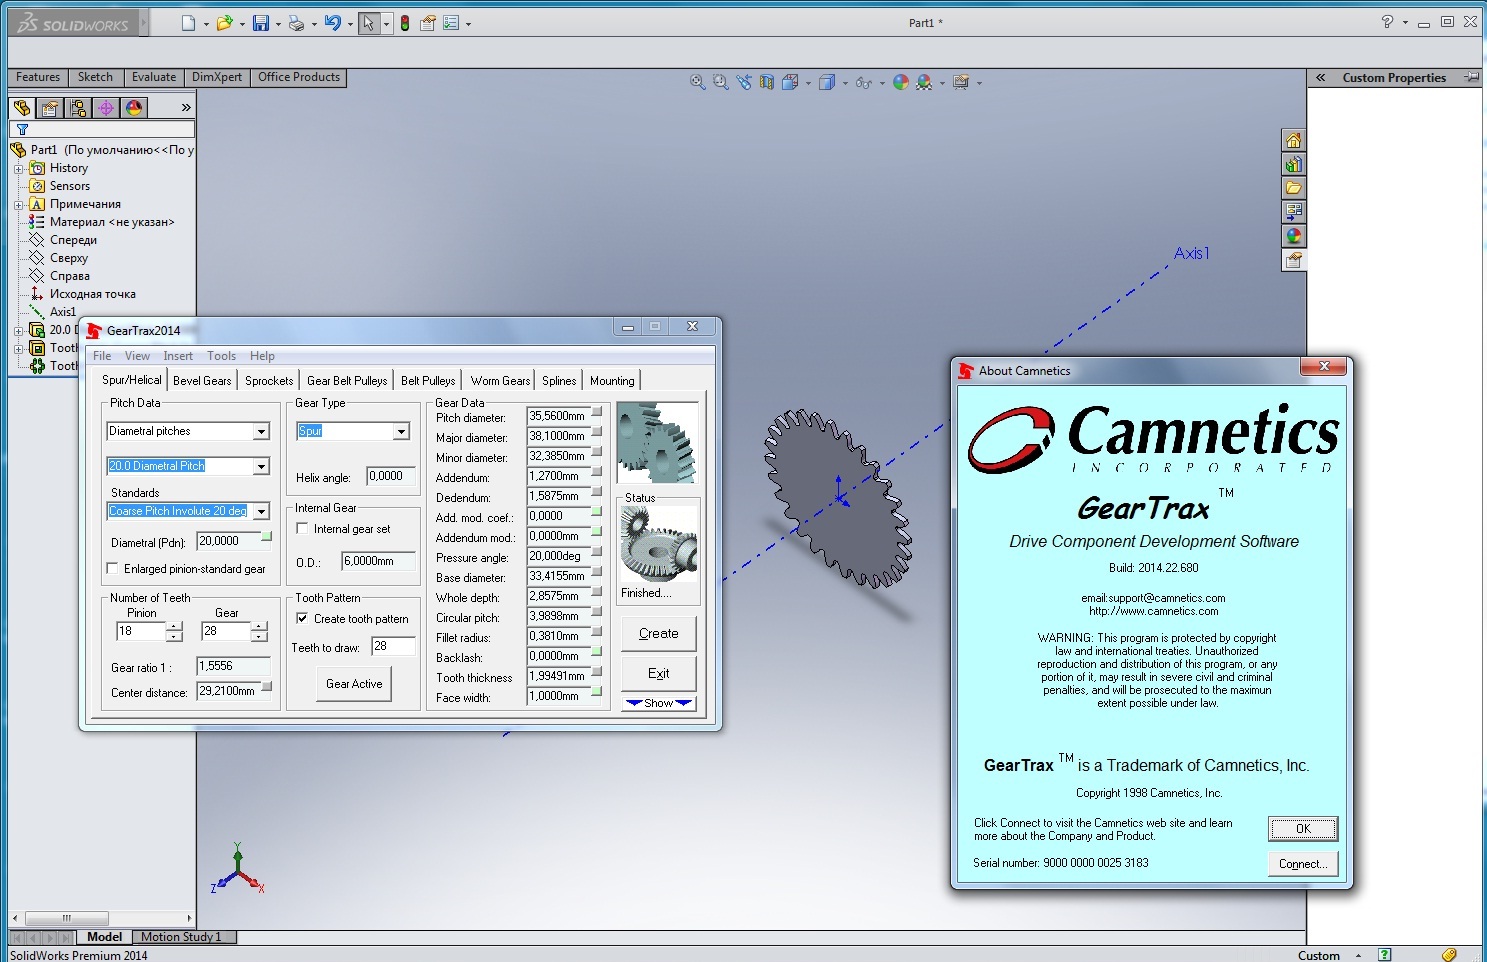Click the View Orientation cube icon

coord(790,82)
